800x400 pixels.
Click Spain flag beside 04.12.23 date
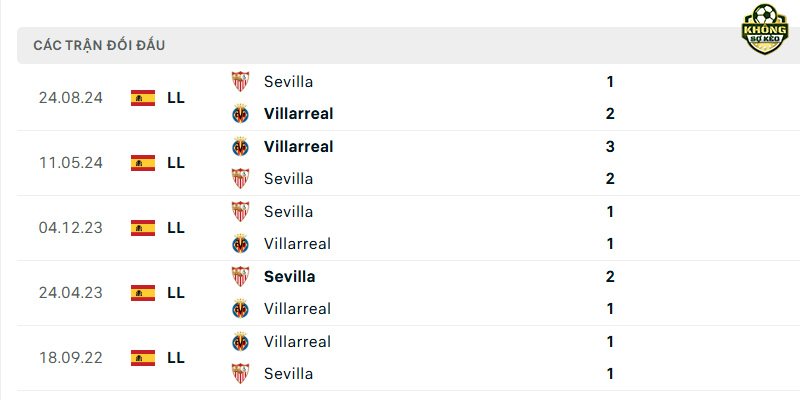[143, 228]
